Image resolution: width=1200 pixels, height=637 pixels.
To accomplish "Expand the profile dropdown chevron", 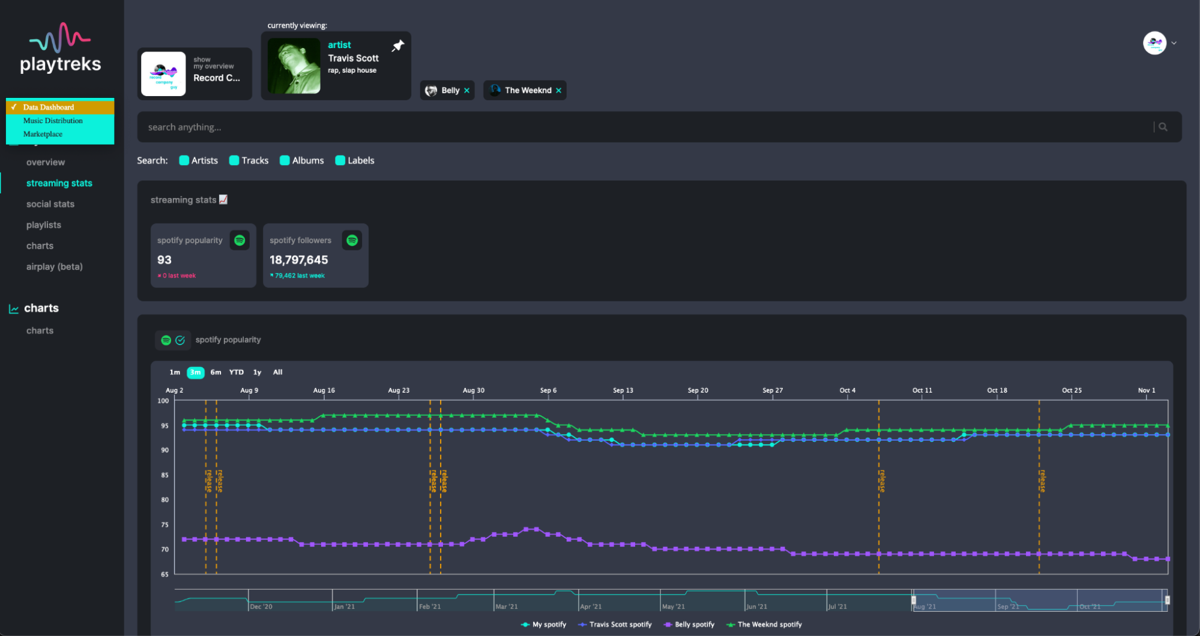I will tap(1174, 43).
